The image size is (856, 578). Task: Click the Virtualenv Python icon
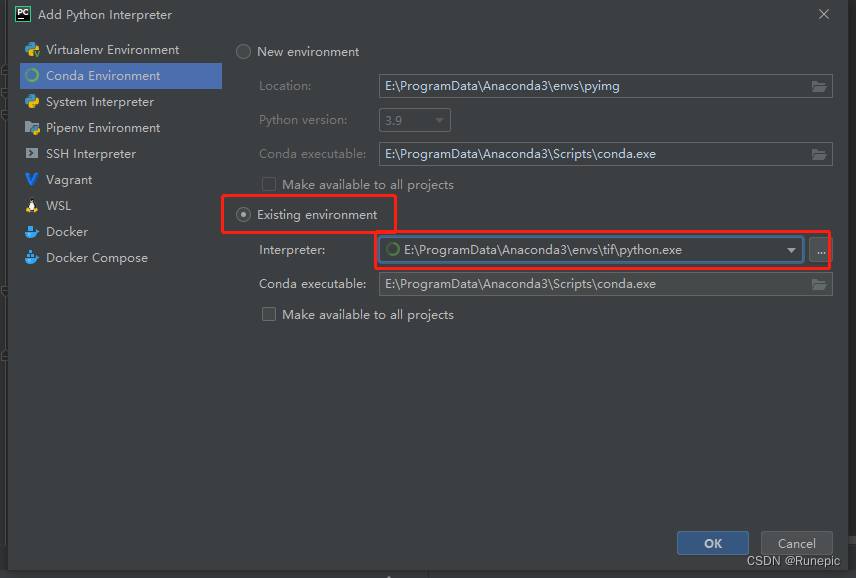(32, 50)
